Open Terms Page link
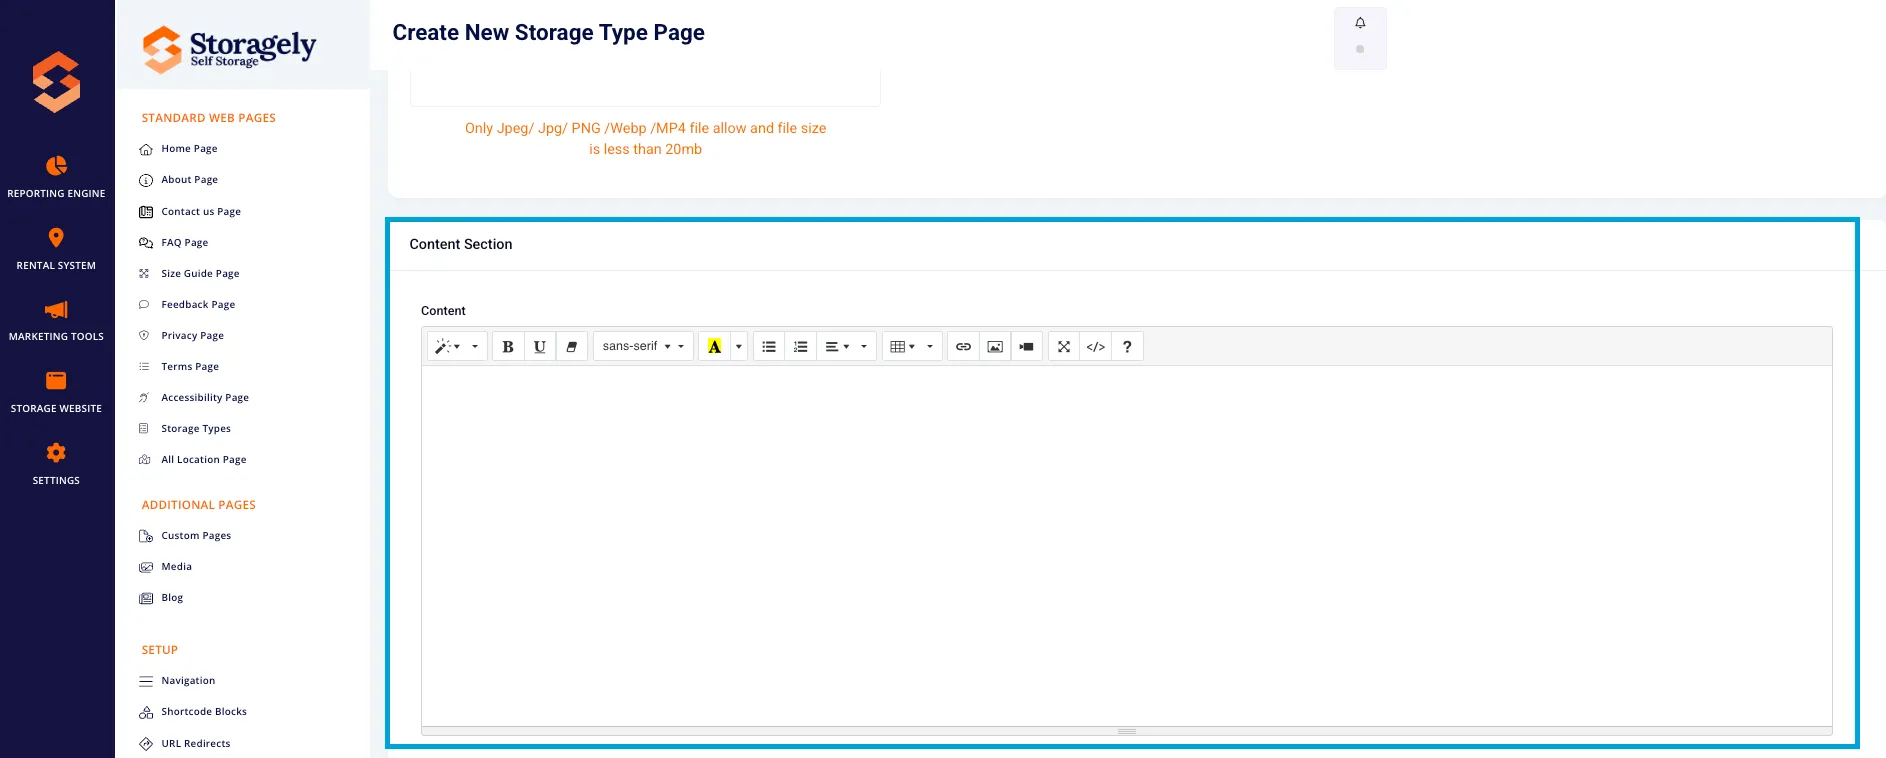The width and height of the screenshot is (1886, 758). click(x=189, y=367)
